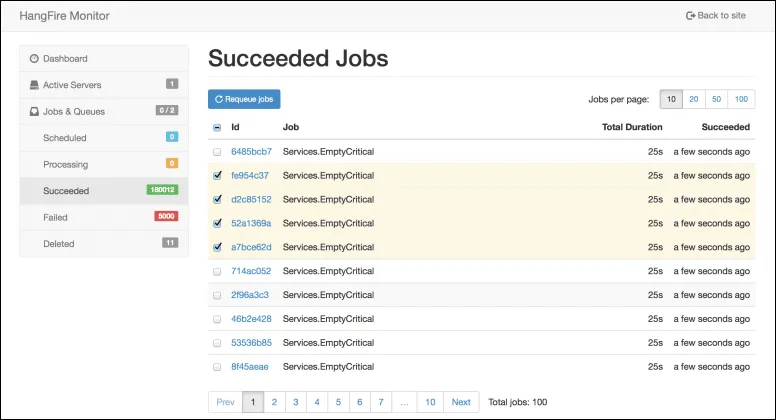The image size is (776, 420).
Task: Check the box for job 6485bcb7
Action: (217, 152)
